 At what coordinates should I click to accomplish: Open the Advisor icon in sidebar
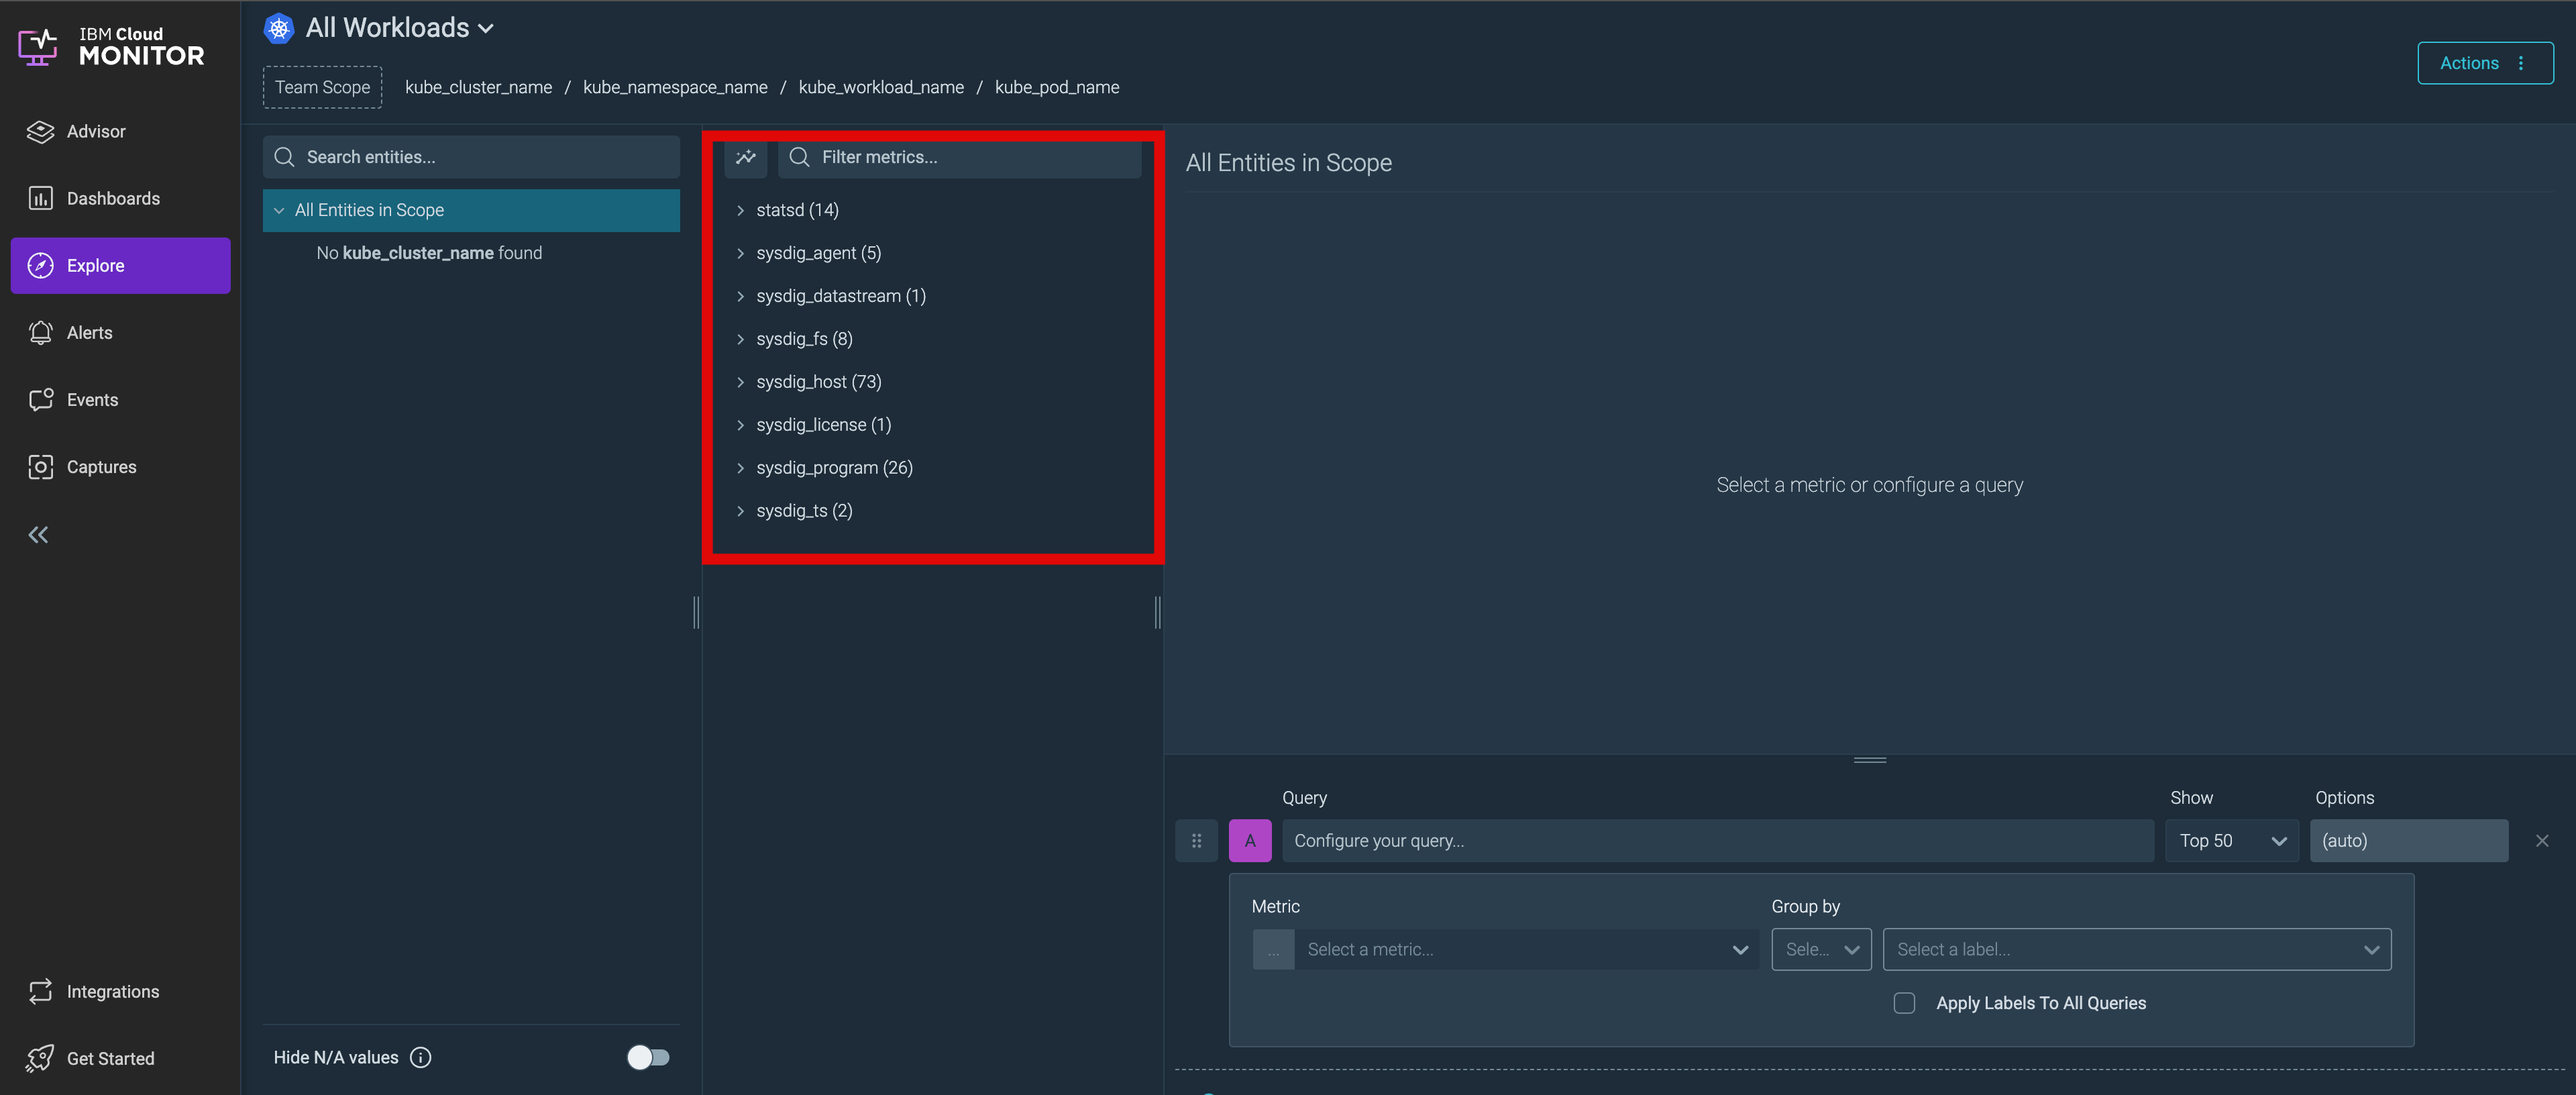(x=40, y=131)
